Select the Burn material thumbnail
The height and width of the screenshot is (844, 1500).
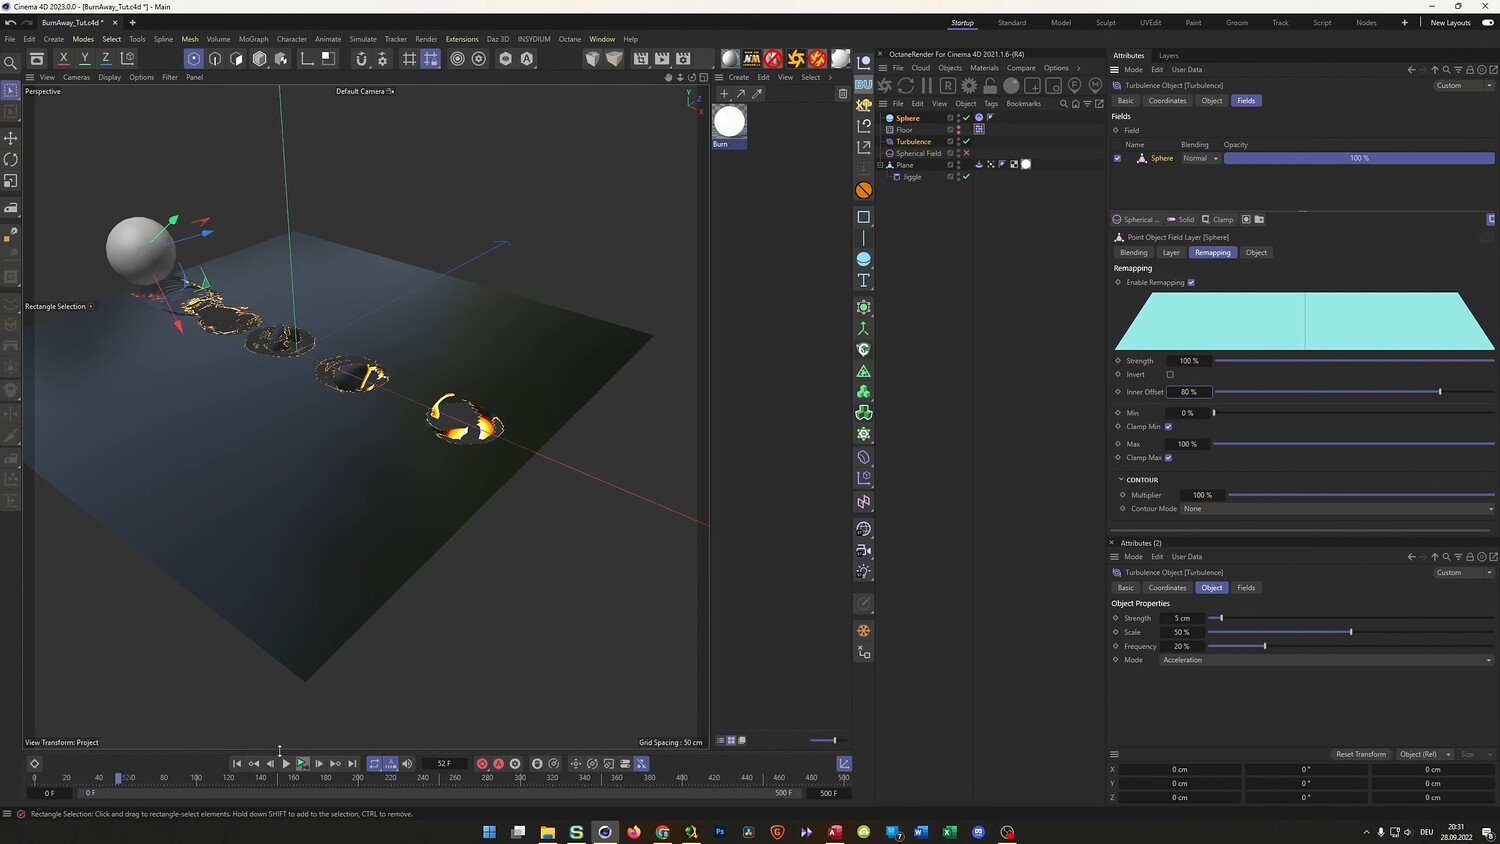729,122
